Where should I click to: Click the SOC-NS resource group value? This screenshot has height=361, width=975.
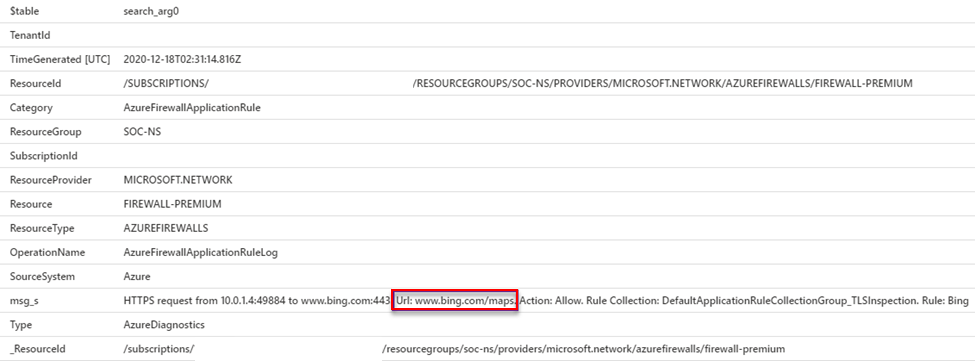click(x=142, y=132)
